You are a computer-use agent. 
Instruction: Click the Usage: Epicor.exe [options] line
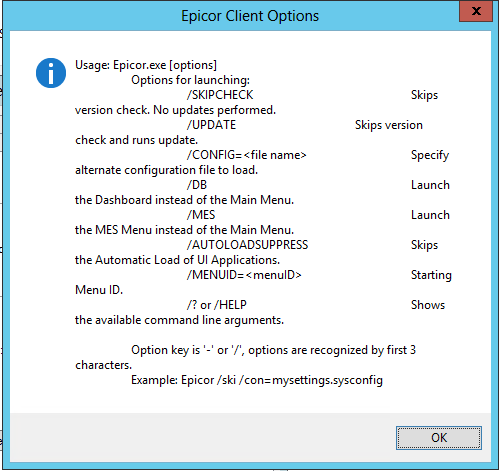[146, 65]
